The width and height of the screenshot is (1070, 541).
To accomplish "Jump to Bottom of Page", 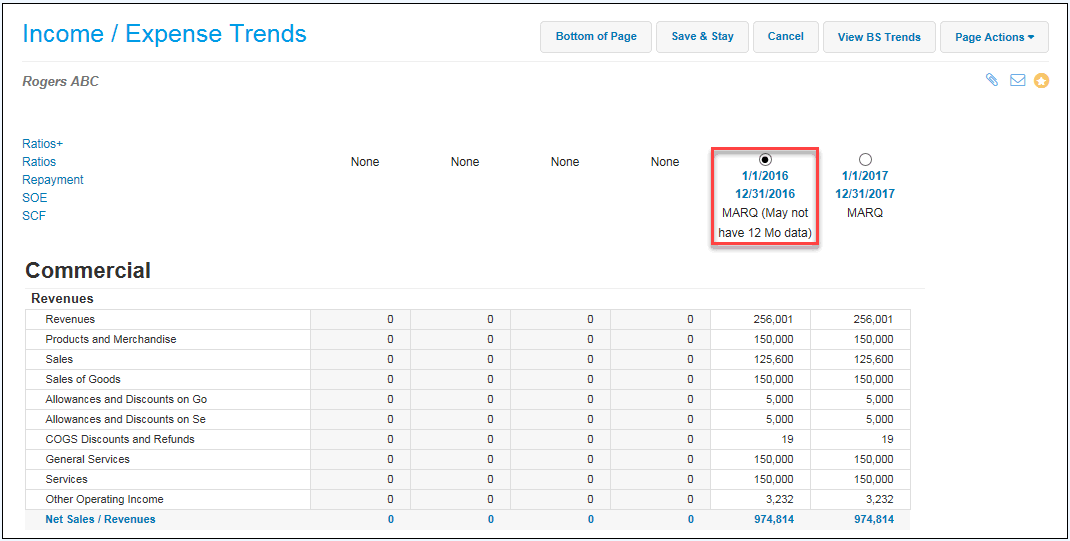I will [596, 37].
